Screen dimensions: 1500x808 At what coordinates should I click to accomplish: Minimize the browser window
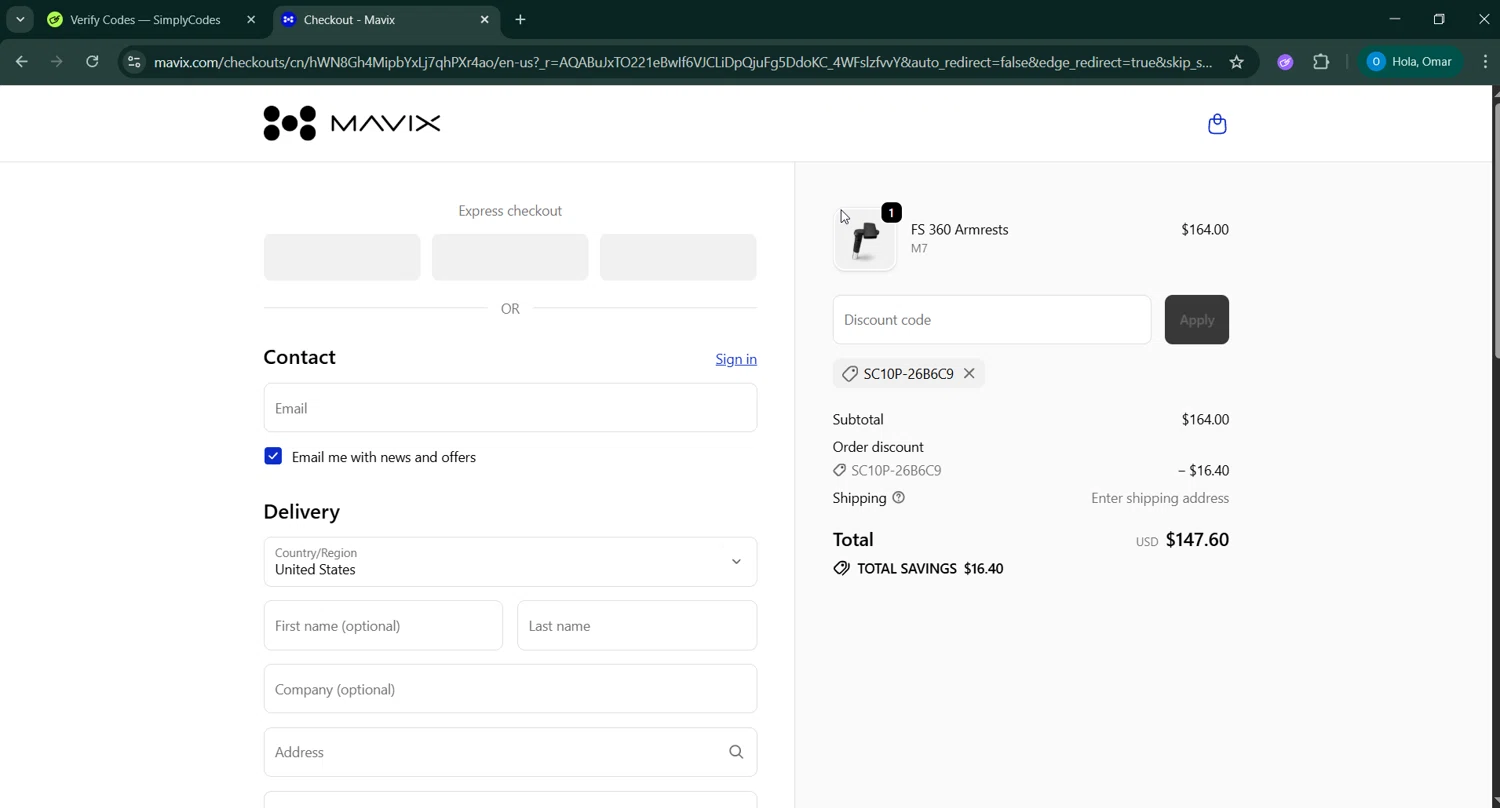click(1395, 19)
